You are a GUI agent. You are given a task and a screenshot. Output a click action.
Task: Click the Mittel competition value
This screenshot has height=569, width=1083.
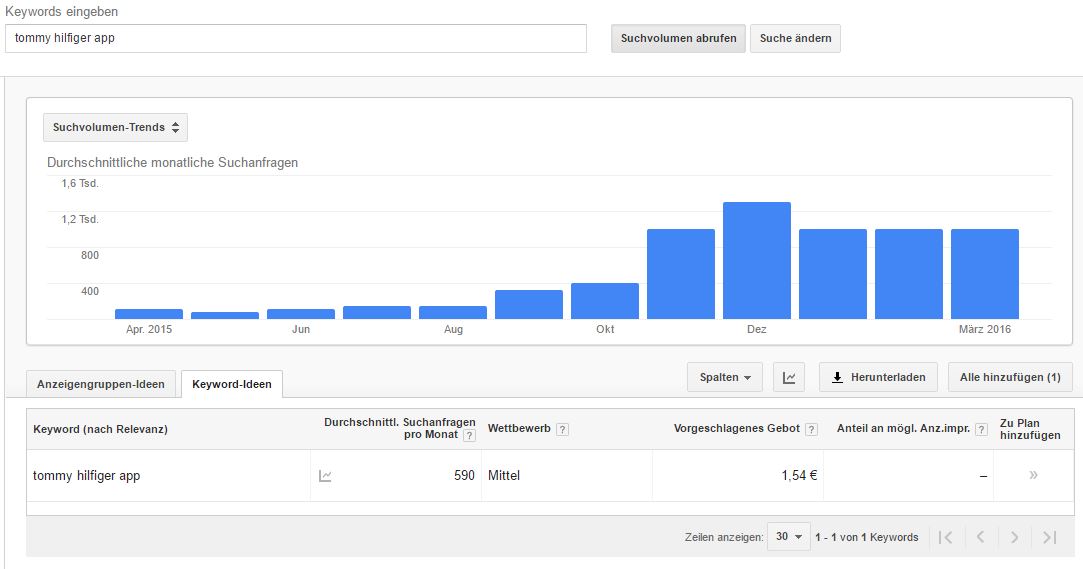pyautogui.click(x=504, y=476)
